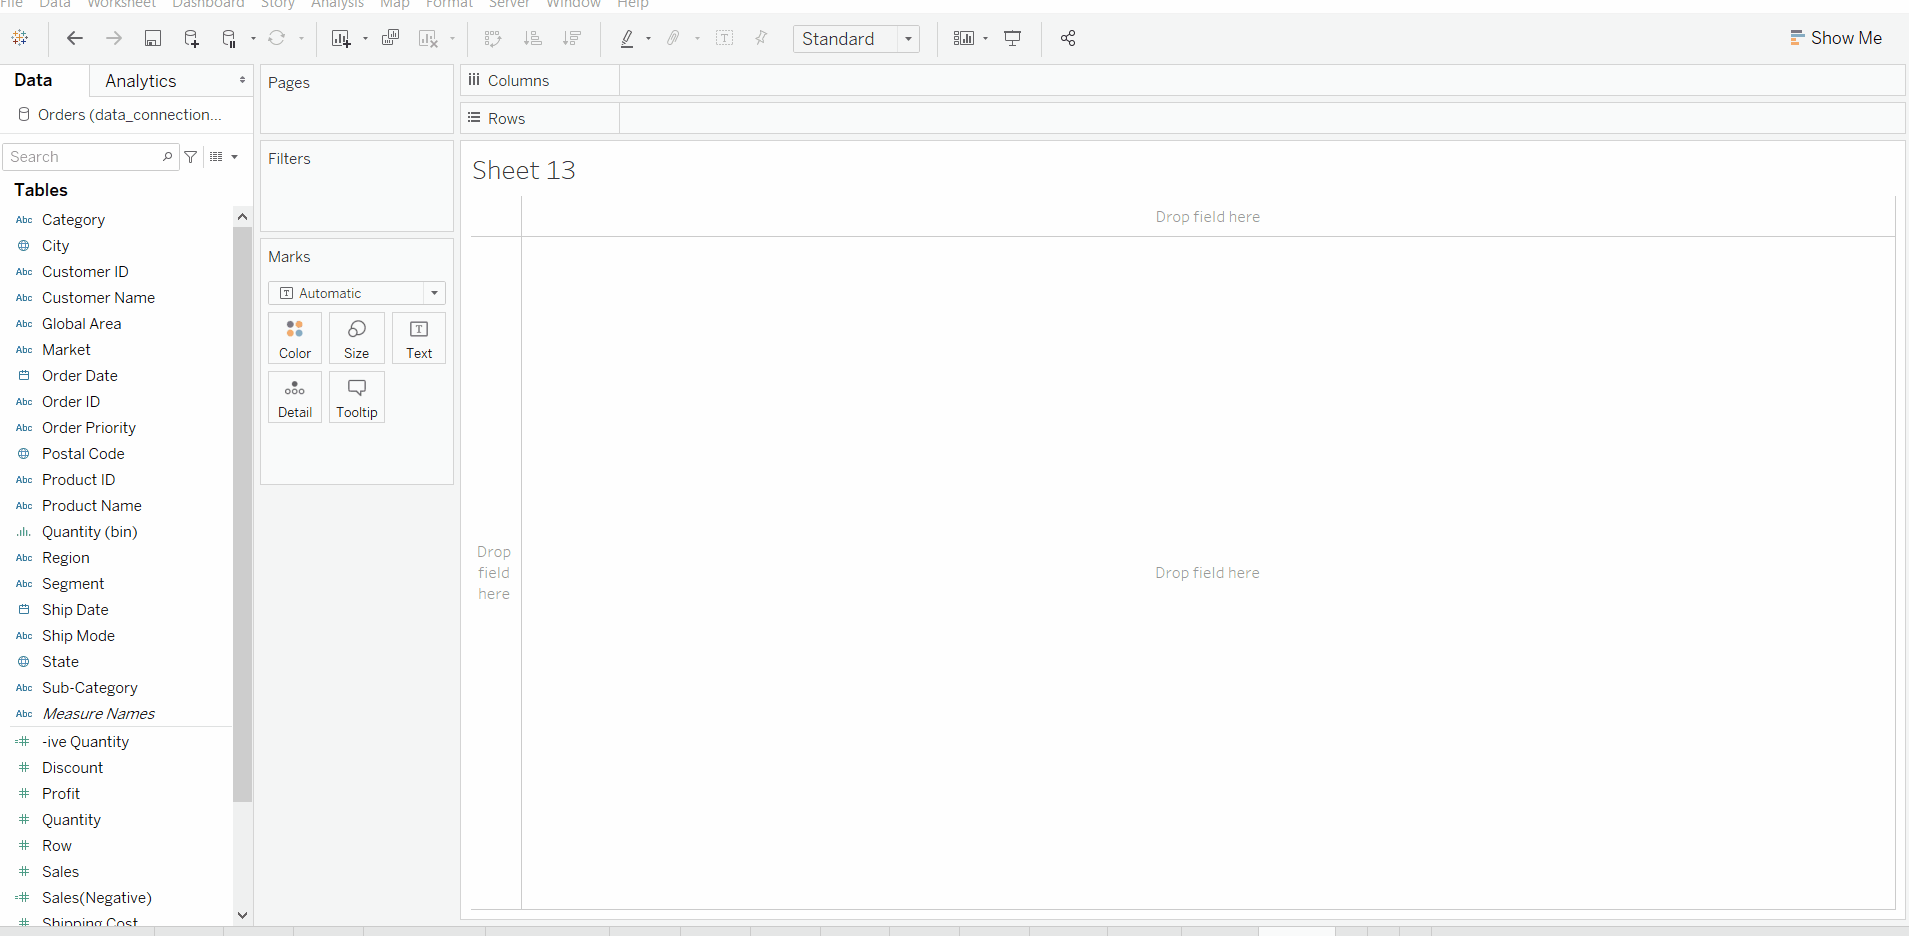Click the Show/Hide Cards icon
Viewport: 1909px width, 936px height.
tap(964, 38)
